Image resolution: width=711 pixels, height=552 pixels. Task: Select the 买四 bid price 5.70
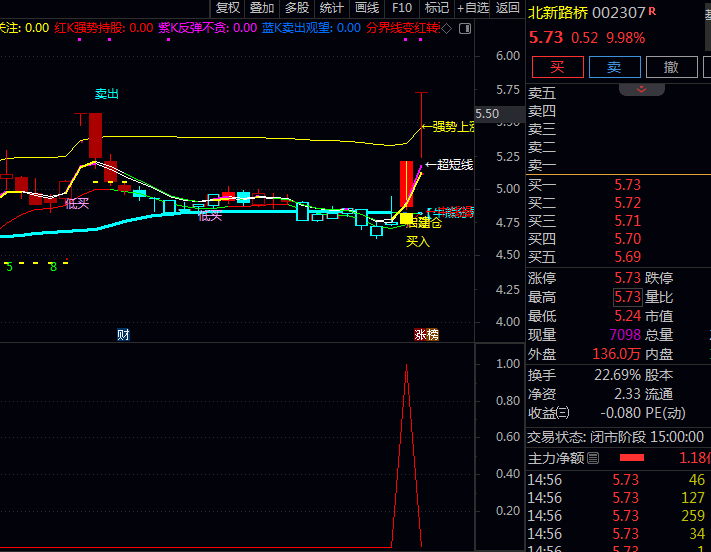coord(627,239)
